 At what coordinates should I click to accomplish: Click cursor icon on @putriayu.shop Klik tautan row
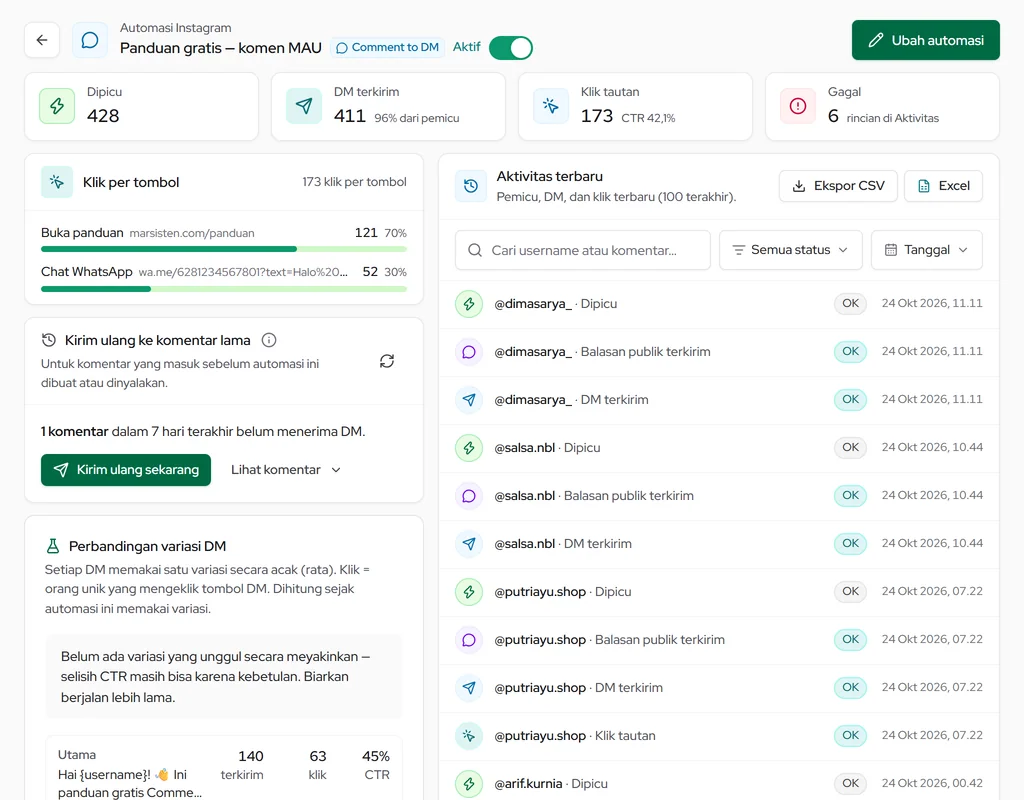[x=469, y=736]
